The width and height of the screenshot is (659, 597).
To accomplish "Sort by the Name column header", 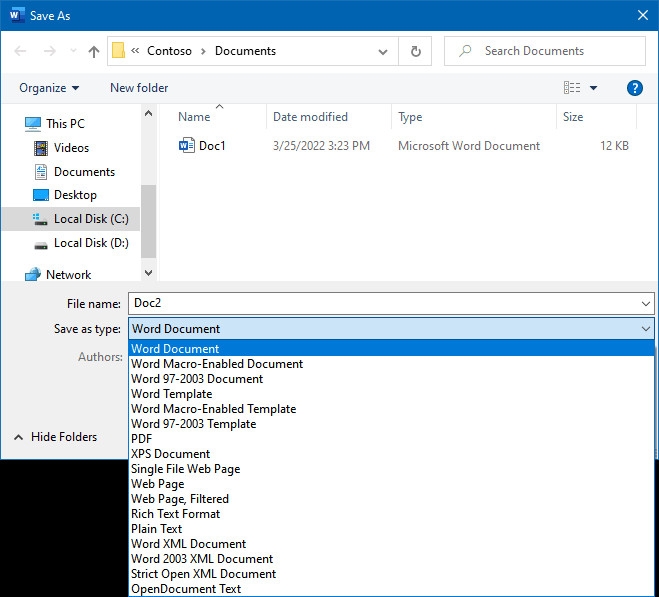I will 194,117.
